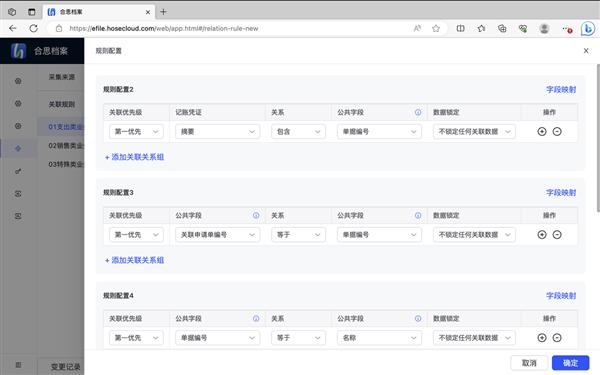Viewport: 600px width, 375px height.
Task: Open 数据锁定 dropdown in 规则配置3
Action: tap(474, 235)
